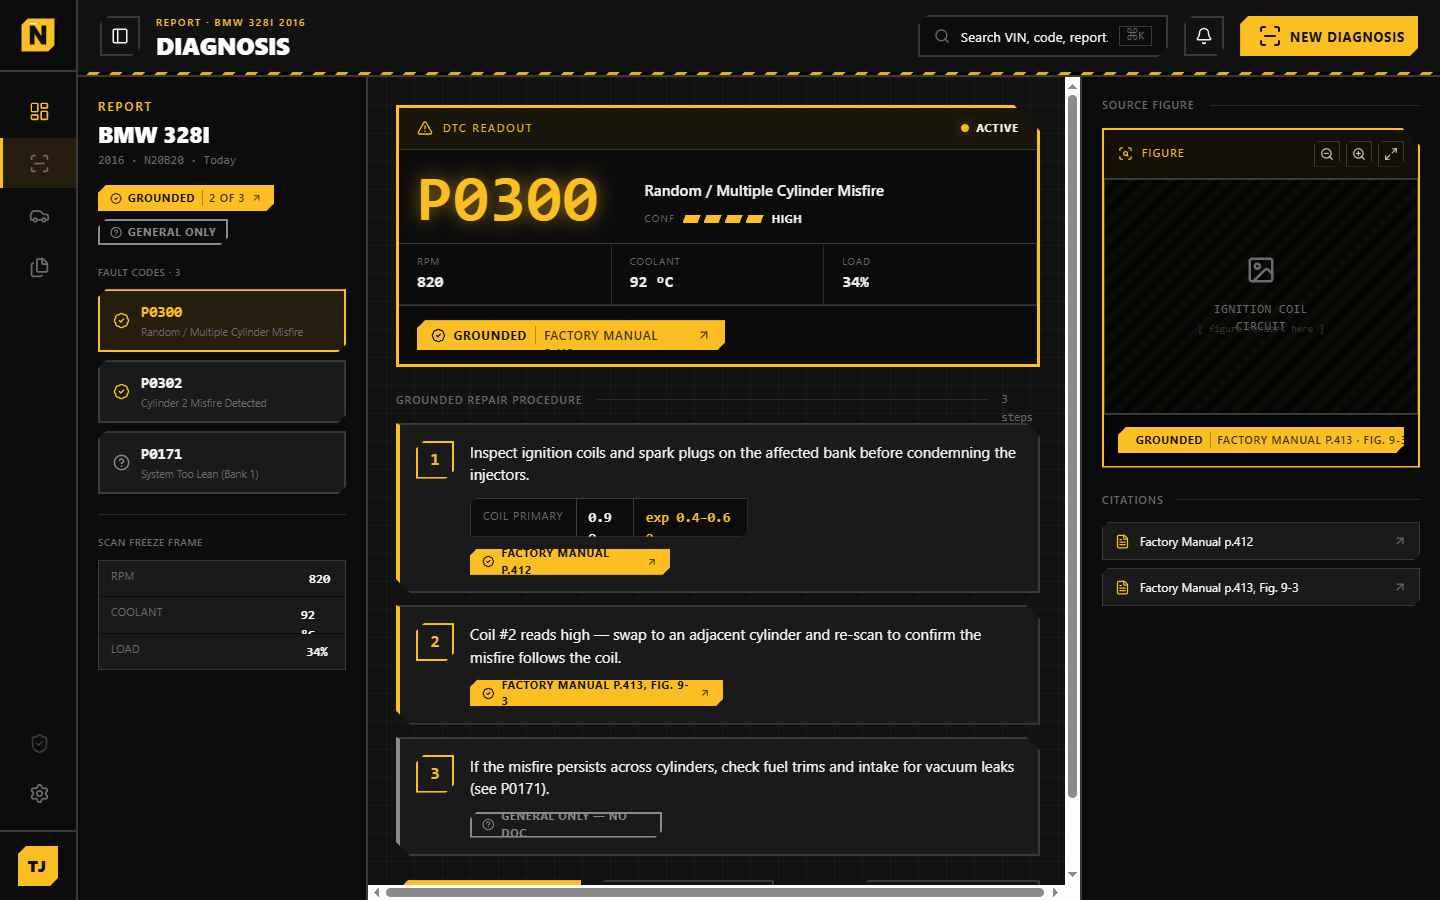Click the step 2 number marker

435,642
